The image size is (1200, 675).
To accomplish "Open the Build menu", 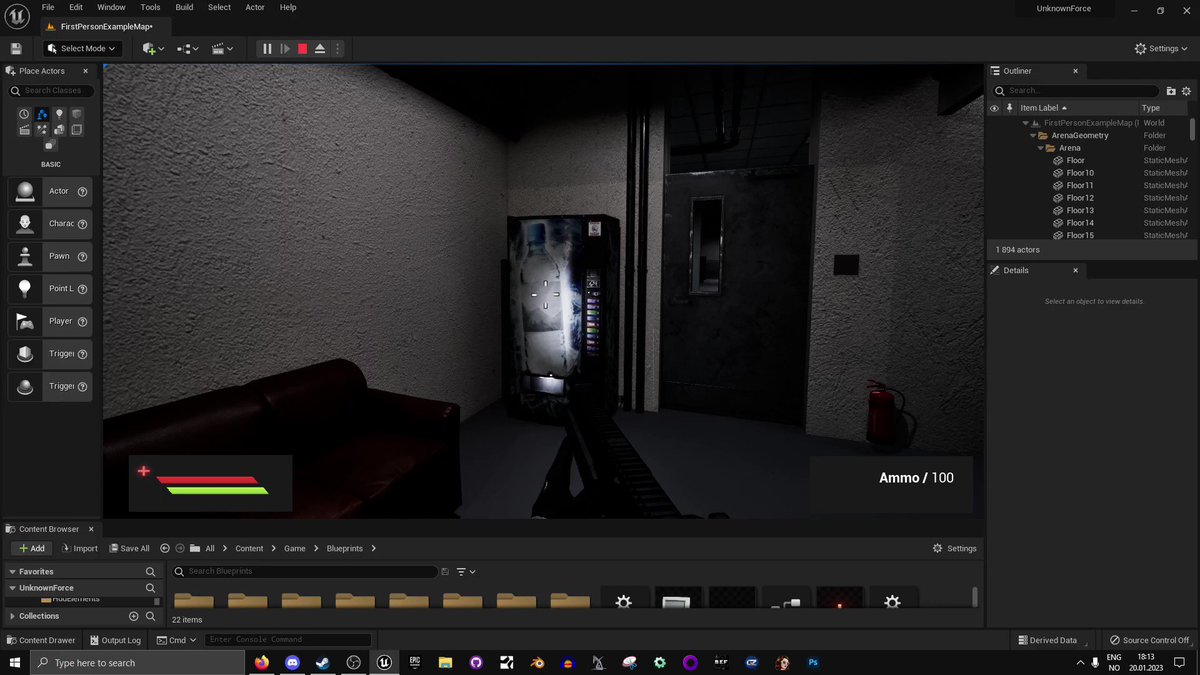I will click(x=184, y=7).
